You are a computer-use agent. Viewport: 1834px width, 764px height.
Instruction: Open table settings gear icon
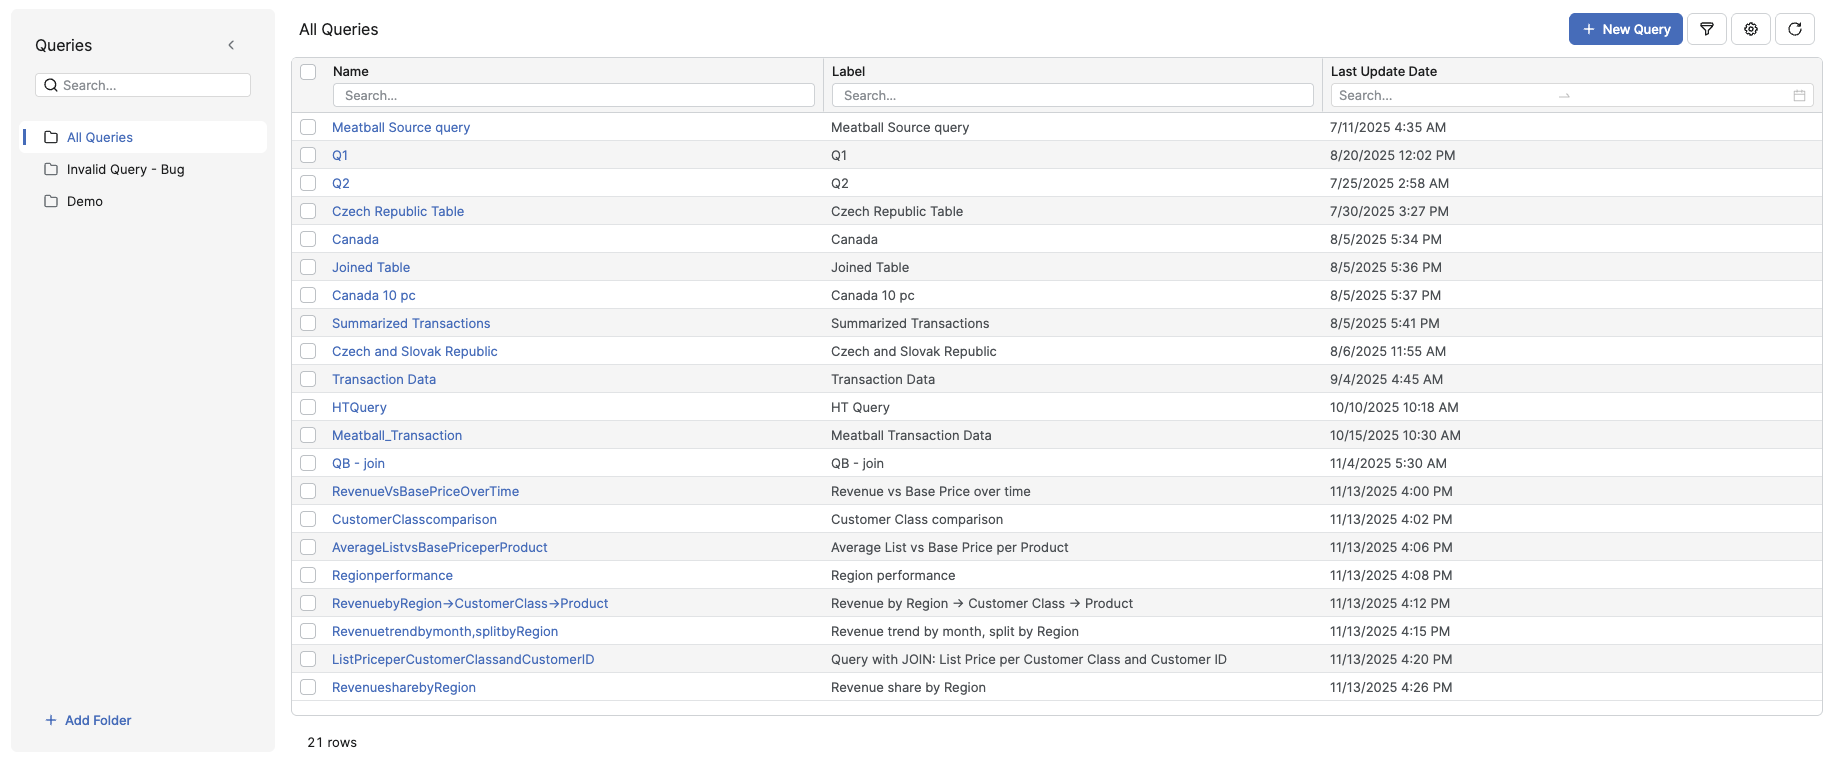[1751, 29]
